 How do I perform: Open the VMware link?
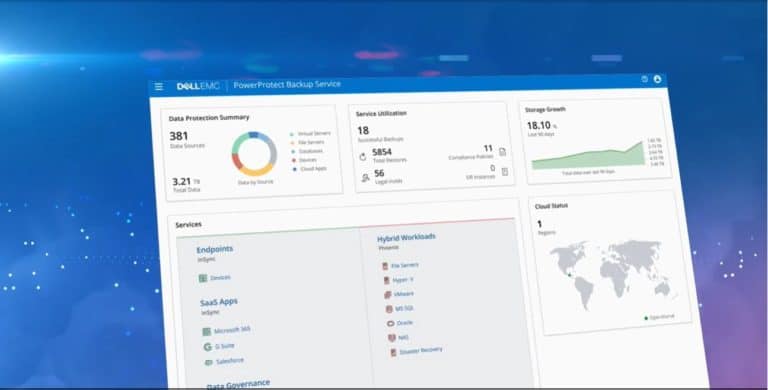pos(404,294)
